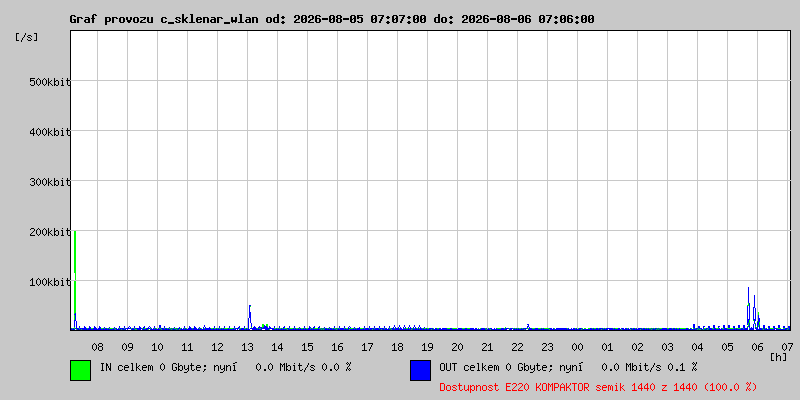Click the green IN legend color swatch
Image resolution: width=800 pixels, height=400 pixels.
81,370
